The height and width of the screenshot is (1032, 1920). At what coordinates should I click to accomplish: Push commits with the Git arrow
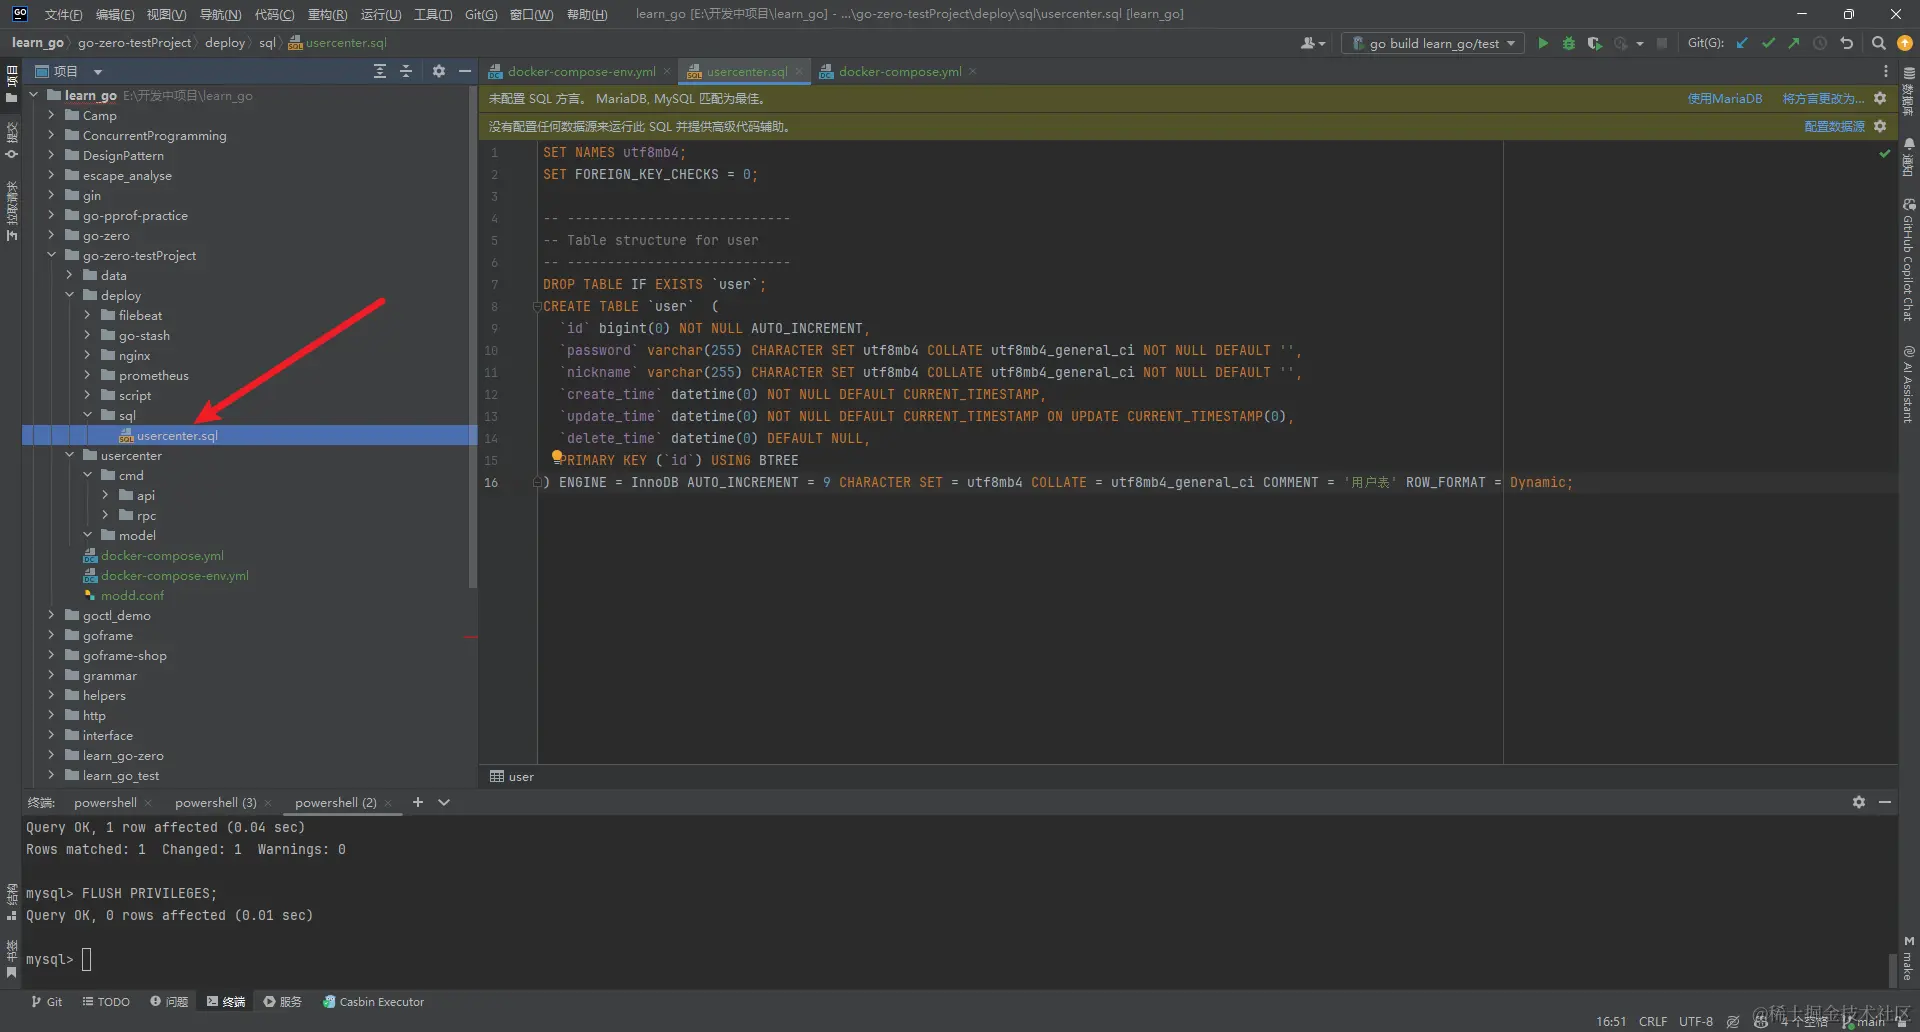point(1794,43)
